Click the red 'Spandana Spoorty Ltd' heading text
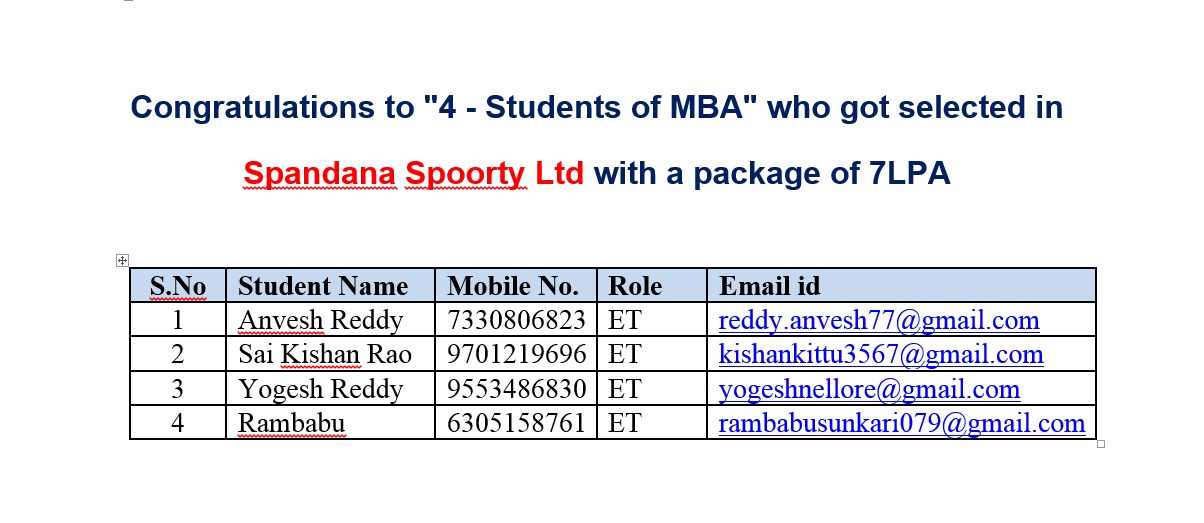Image resolution: width=1204 pixels, height=523 pixels. 413,174
